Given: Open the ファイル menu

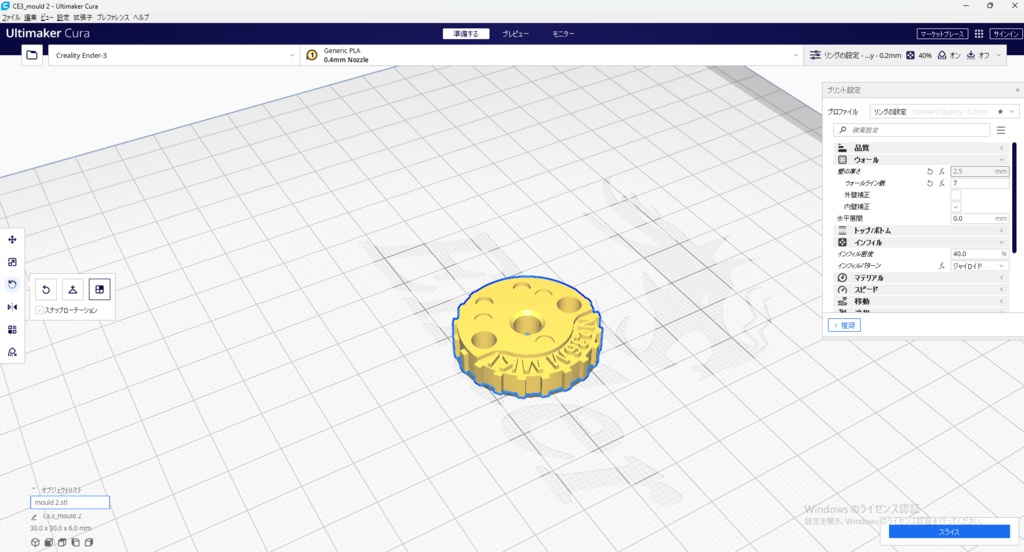Looking at the screenshot, I should pos(11,18).
